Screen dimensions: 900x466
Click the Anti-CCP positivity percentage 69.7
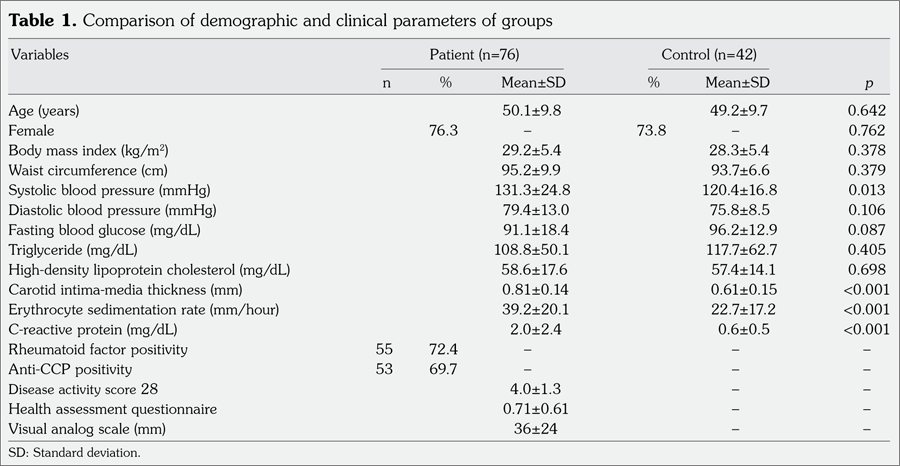(x=445, y=370)
